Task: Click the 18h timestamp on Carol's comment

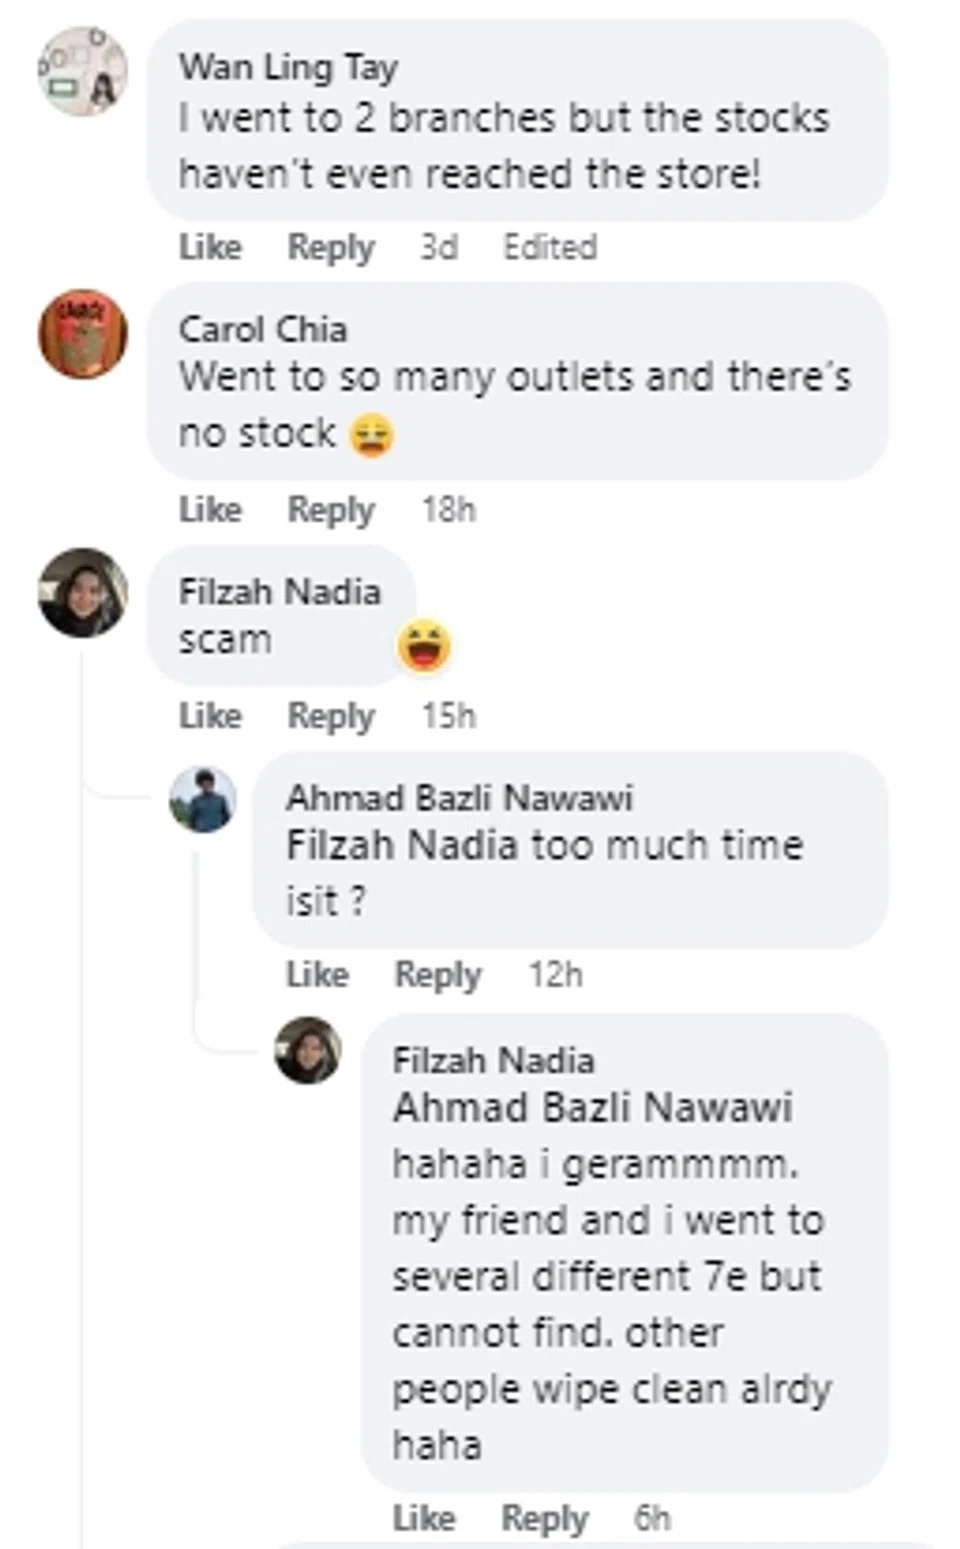Action: point(448,510)
